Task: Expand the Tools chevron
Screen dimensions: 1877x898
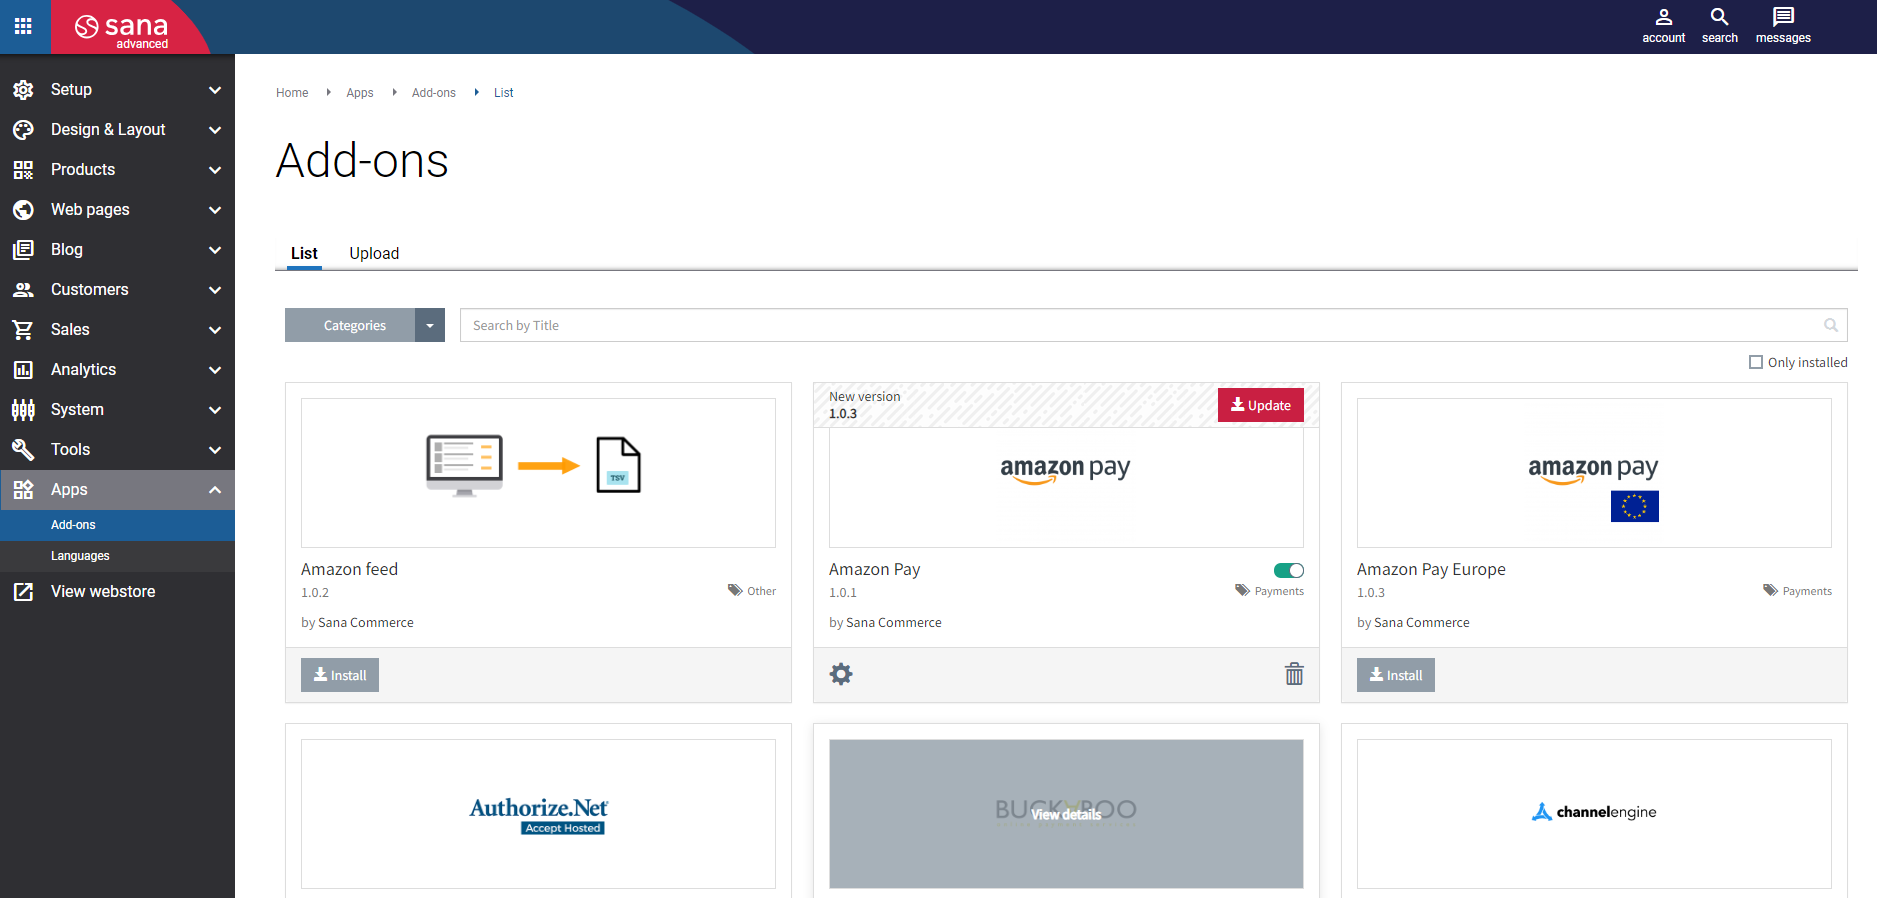Action: 215,450
